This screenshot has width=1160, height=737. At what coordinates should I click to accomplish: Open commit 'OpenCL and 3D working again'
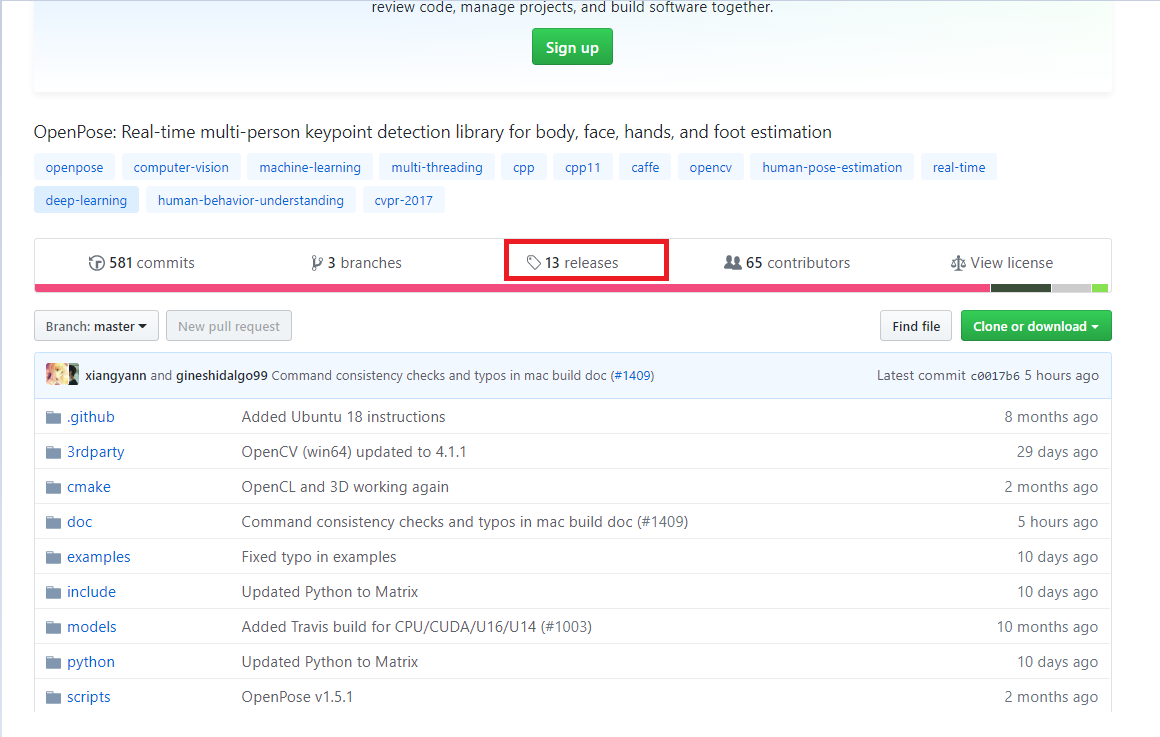tap(345, 487)
